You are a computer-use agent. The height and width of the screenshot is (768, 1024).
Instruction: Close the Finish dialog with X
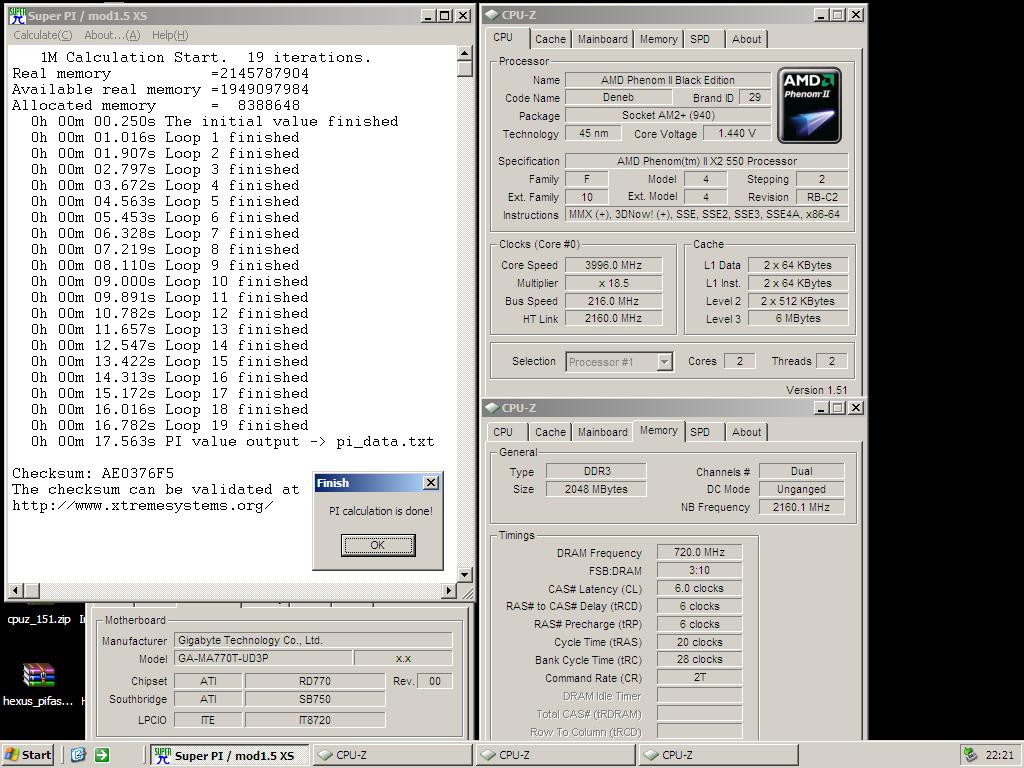(x=431, y=483)
